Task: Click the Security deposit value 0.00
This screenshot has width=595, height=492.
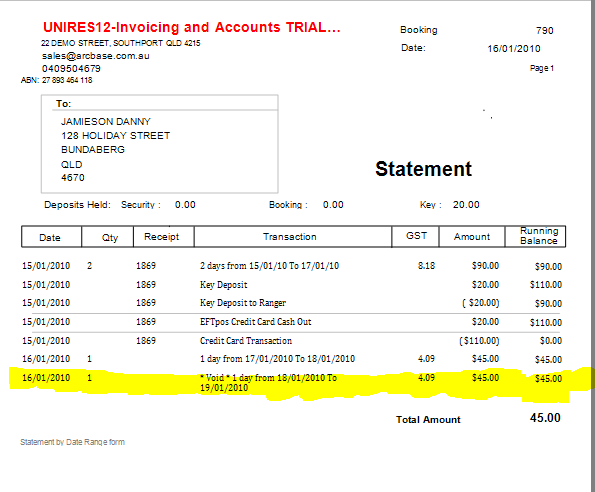Action: [x=185, y=205]
